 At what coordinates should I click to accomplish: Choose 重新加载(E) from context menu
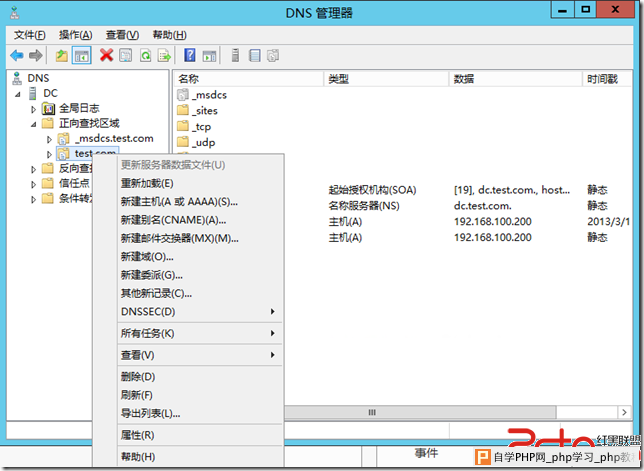[200, 184]
